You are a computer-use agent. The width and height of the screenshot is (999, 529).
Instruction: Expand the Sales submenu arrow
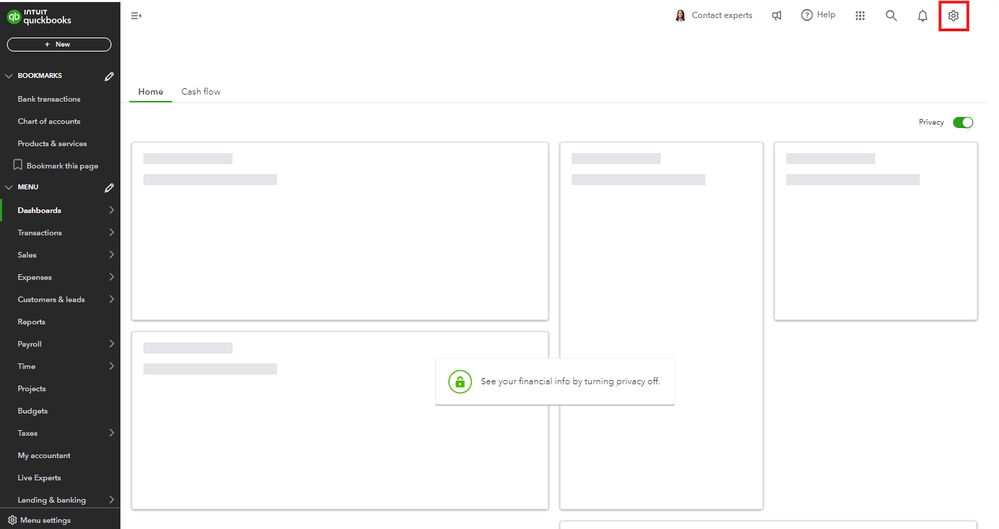click(111, 255)
